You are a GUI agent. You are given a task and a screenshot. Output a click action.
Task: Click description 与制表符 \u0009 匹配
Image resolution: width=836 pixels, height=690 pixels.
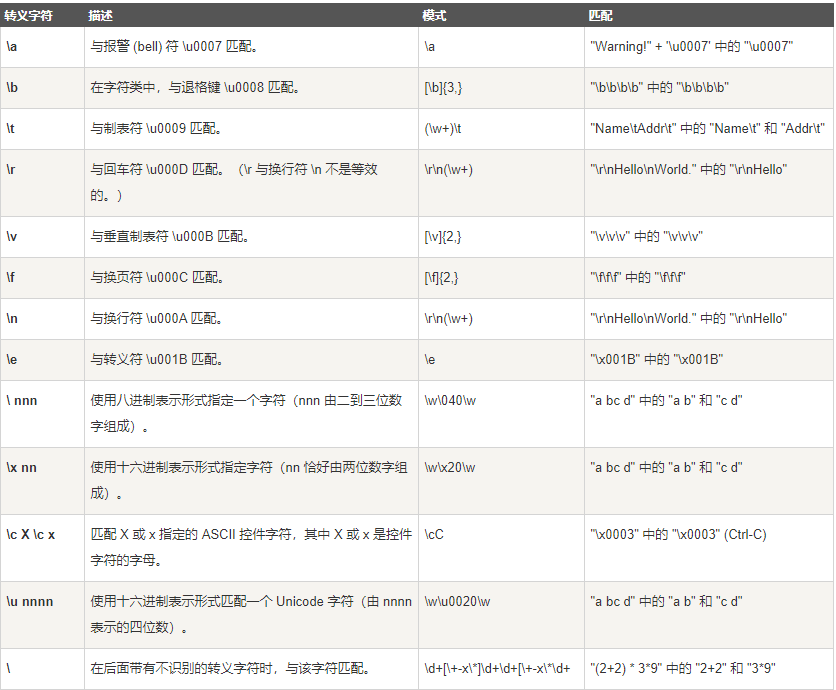(x=156, y=129)
